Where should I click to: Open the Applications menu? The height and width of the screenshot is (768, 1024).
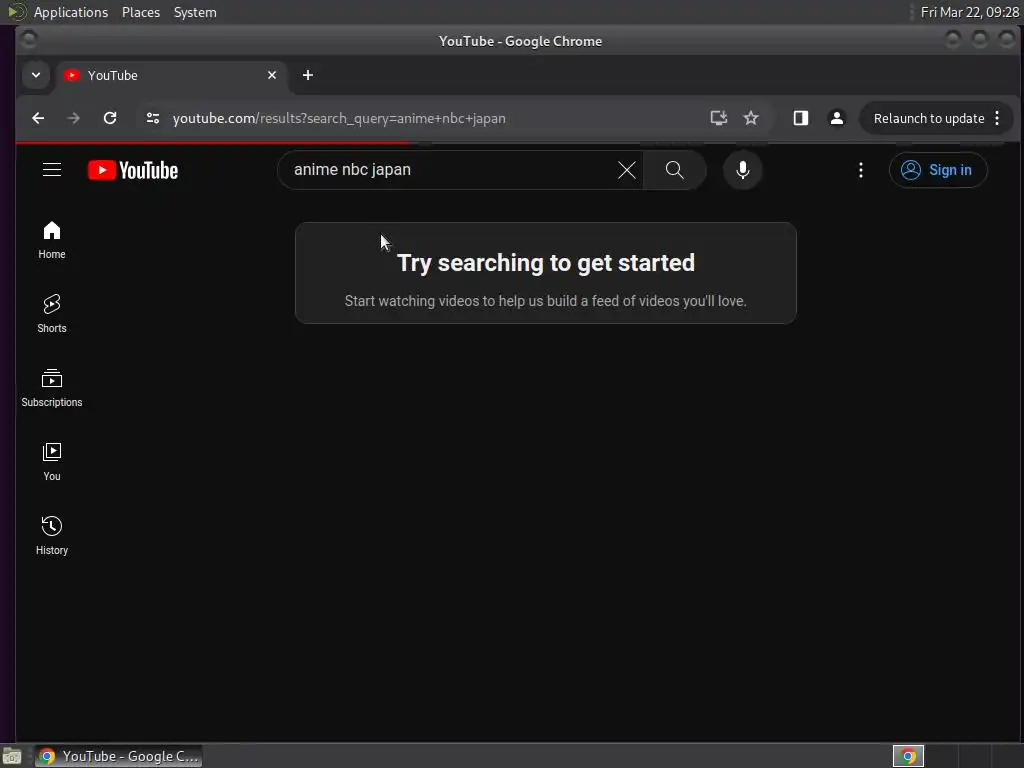(x=71, y=12)
